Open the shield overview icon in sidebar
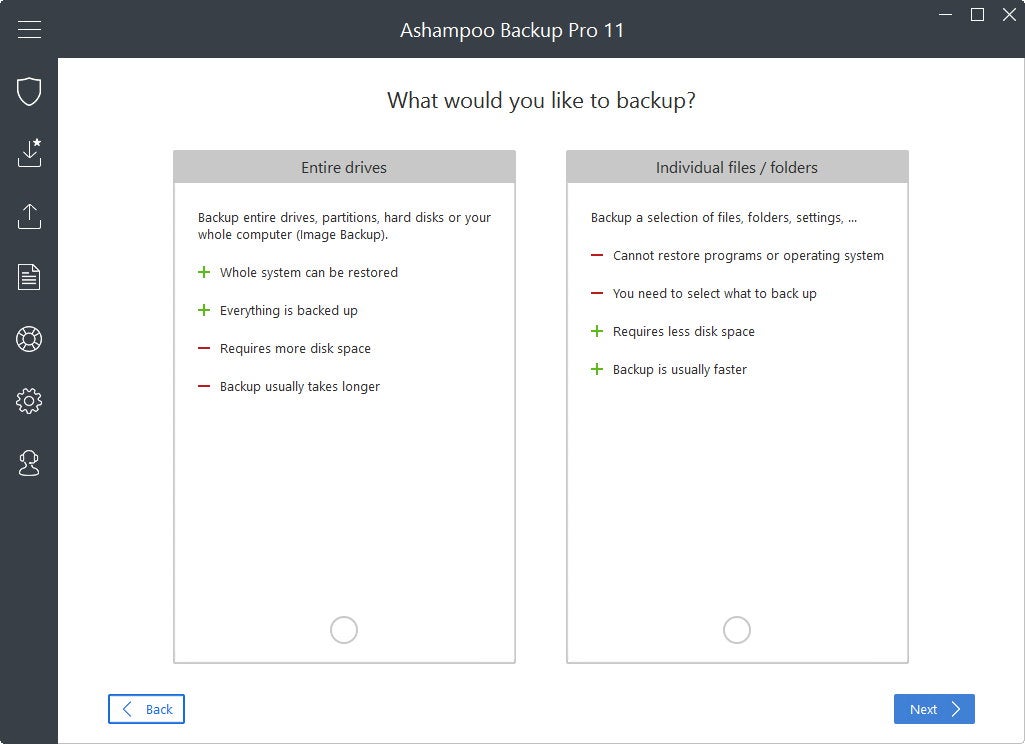Viewport: 1025px width, 744px height. point(29,91)
